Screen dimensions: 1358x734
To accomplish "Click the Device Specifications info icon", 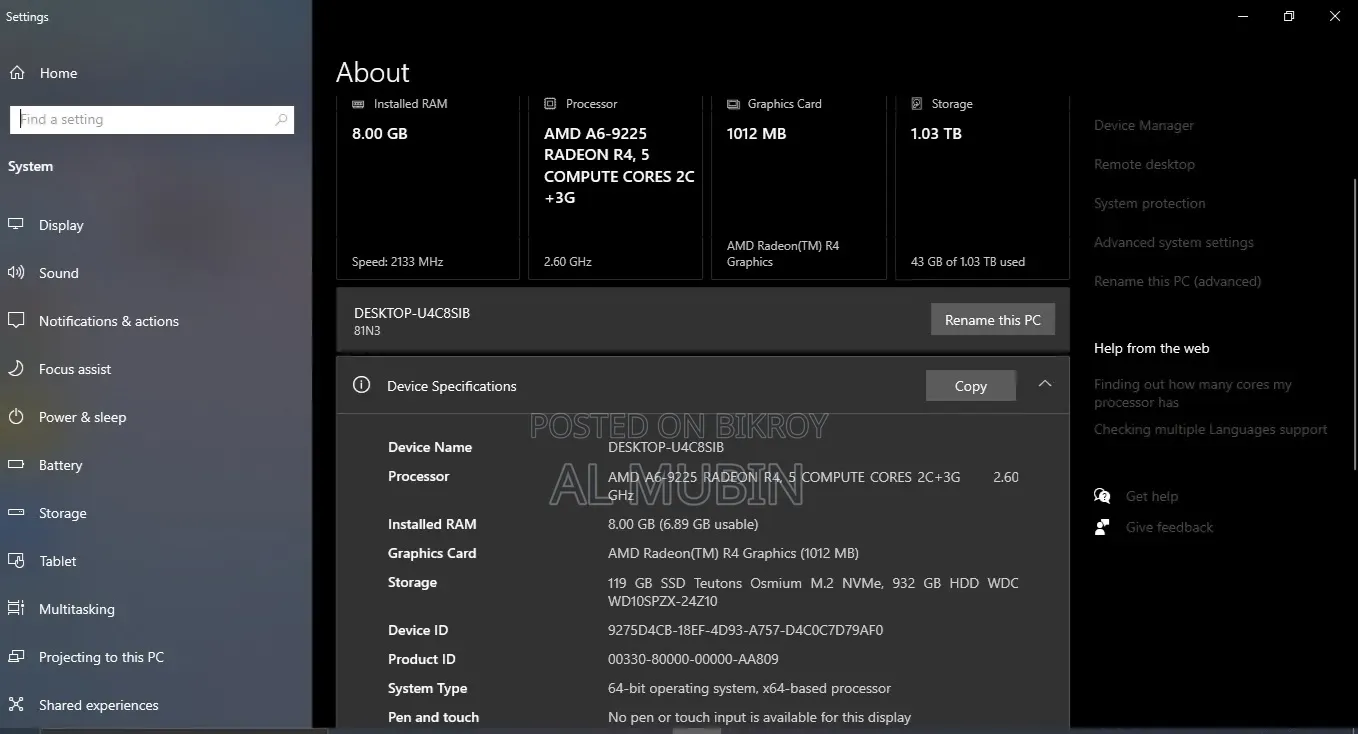I will 362,385.
